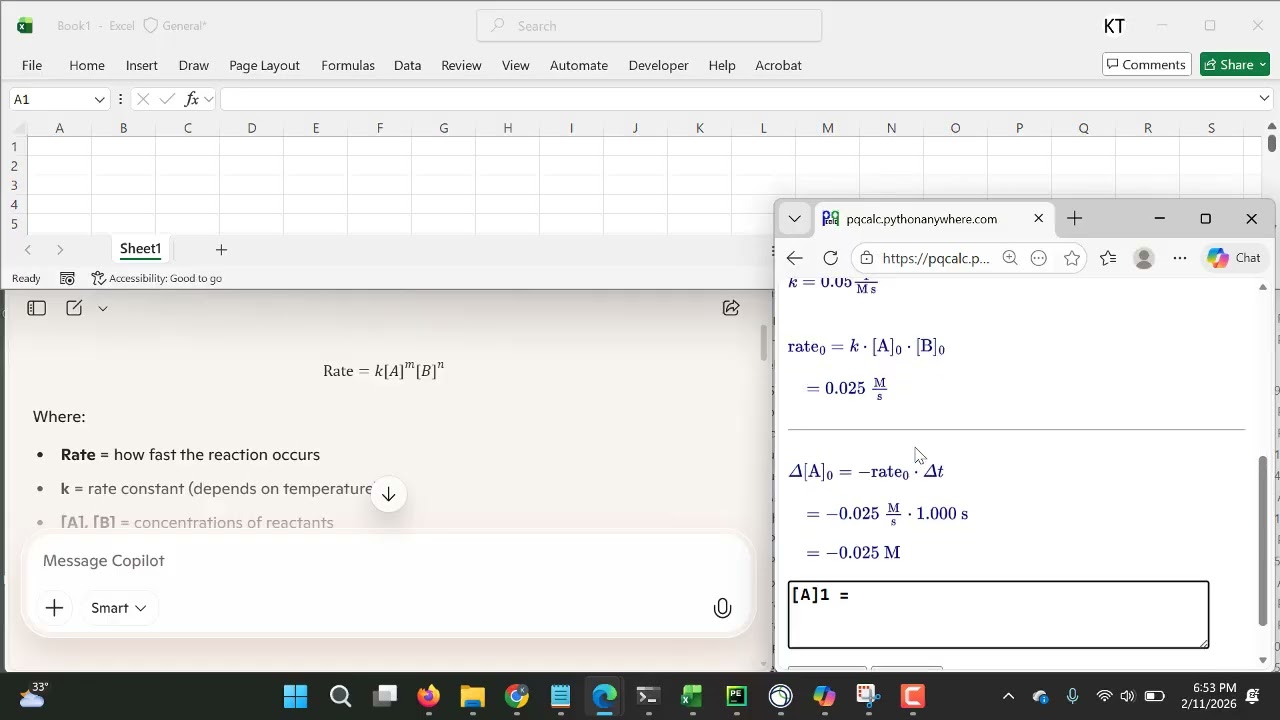Open the Data ribbon tab
Image resolution: width=1280 pixels, height=720 pixels.
tap(407, 65)
